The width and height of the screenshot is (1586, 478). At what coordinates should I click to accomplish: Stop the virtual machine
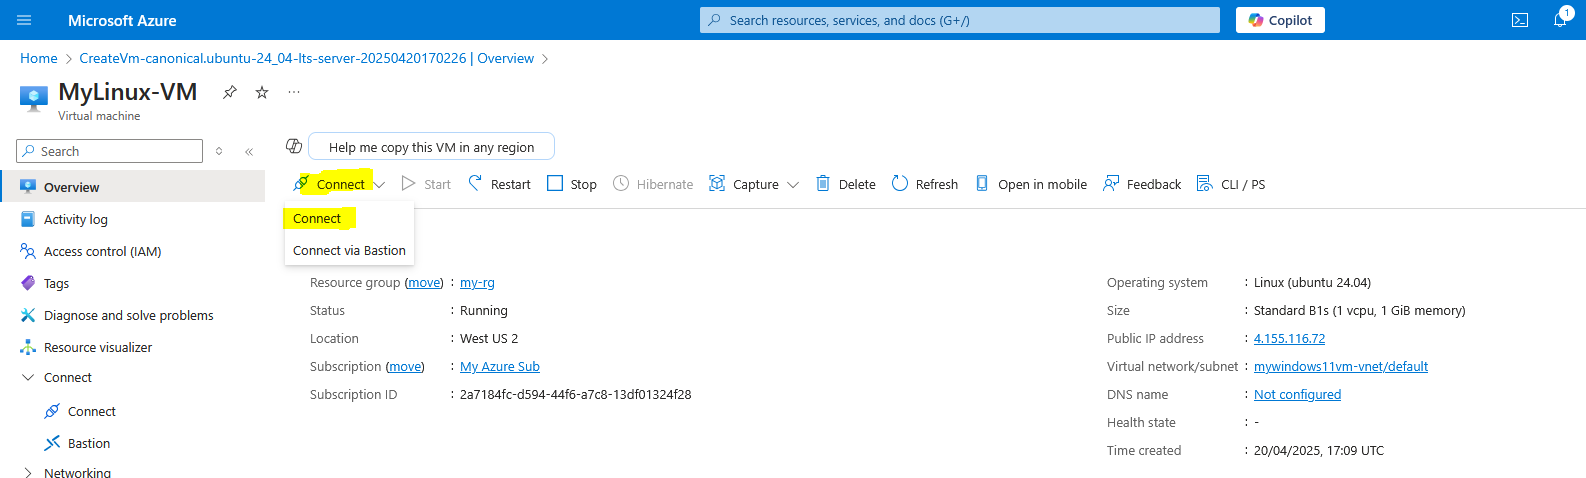coord(572,184)
